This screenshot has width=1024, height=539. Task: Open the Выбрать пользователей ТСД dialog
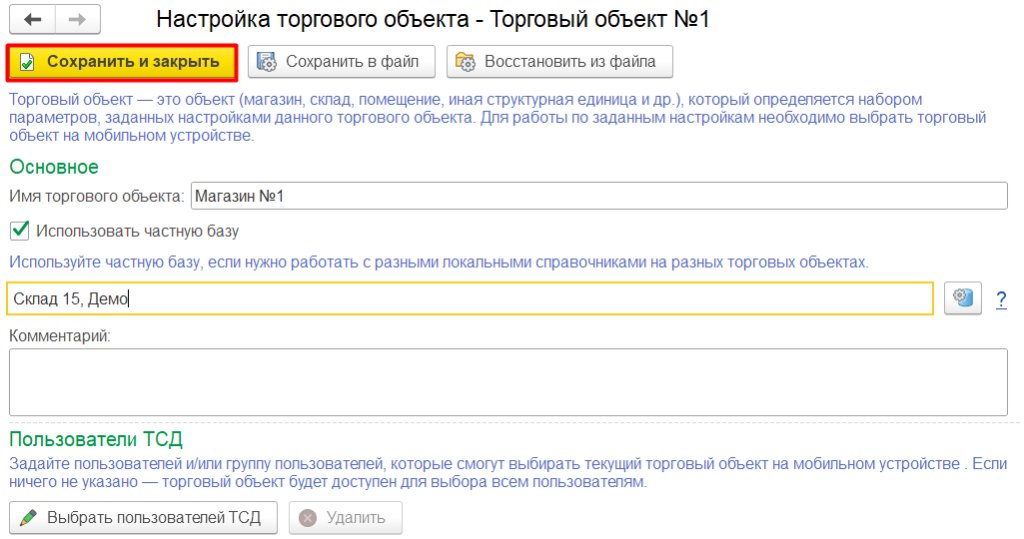coord(143,518)
